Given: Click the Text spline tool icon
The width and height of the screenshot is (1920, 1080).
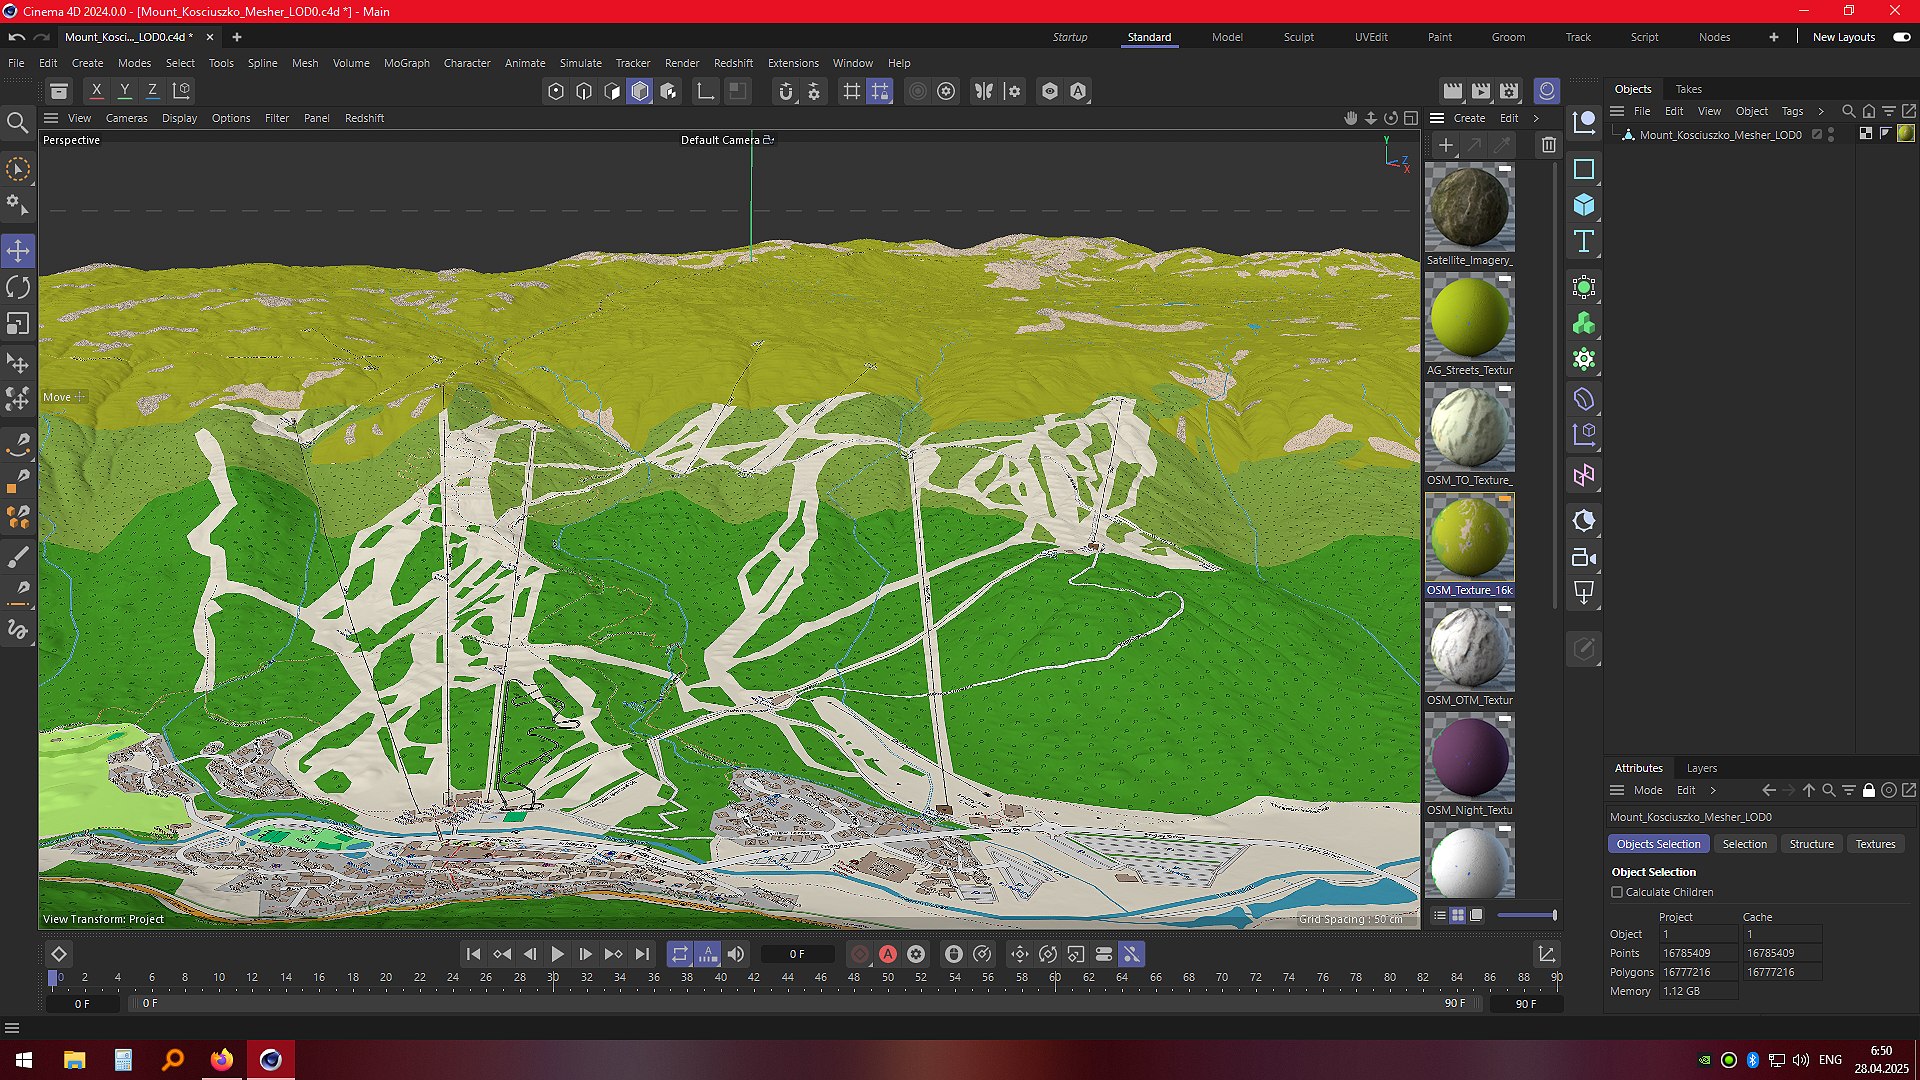Looking at the screenshot, I should [1584, 241].
